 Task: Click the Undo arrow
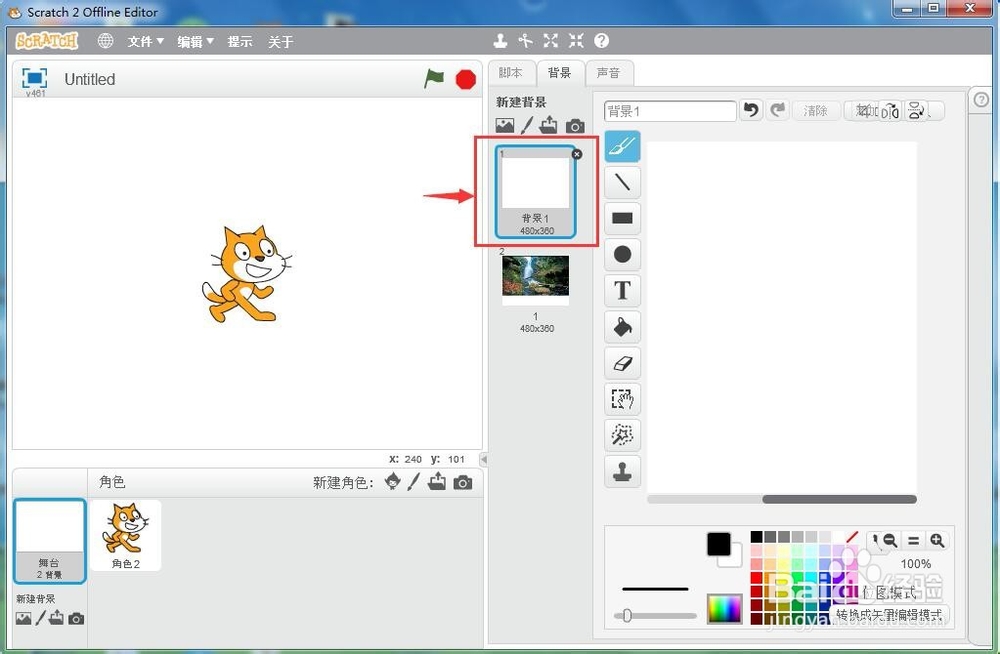[x=751, y=110]
